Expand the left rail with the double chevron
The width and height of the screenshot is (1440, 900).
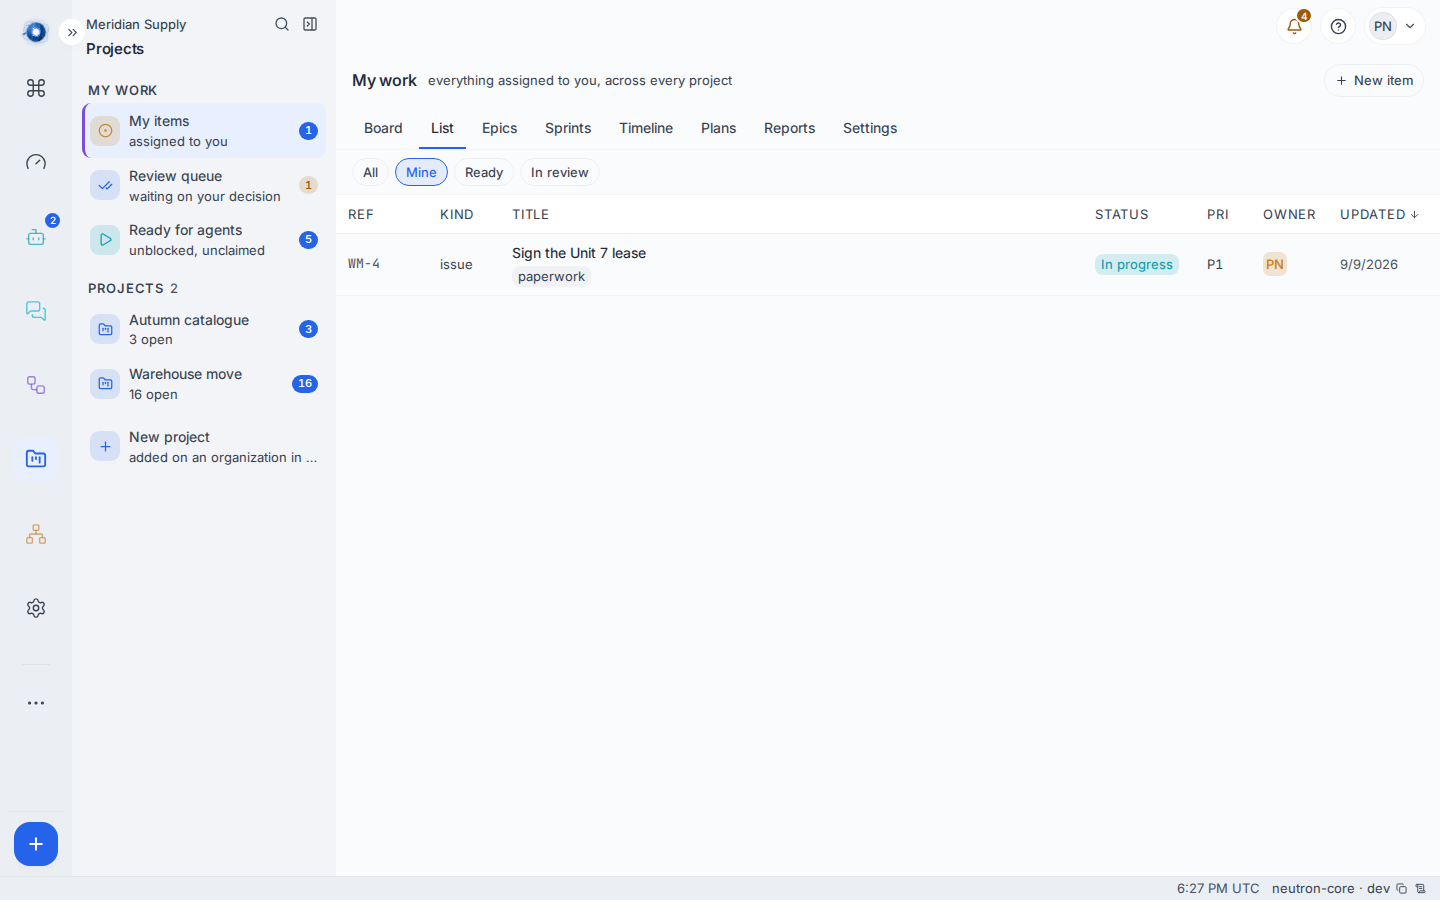[72, 33]
